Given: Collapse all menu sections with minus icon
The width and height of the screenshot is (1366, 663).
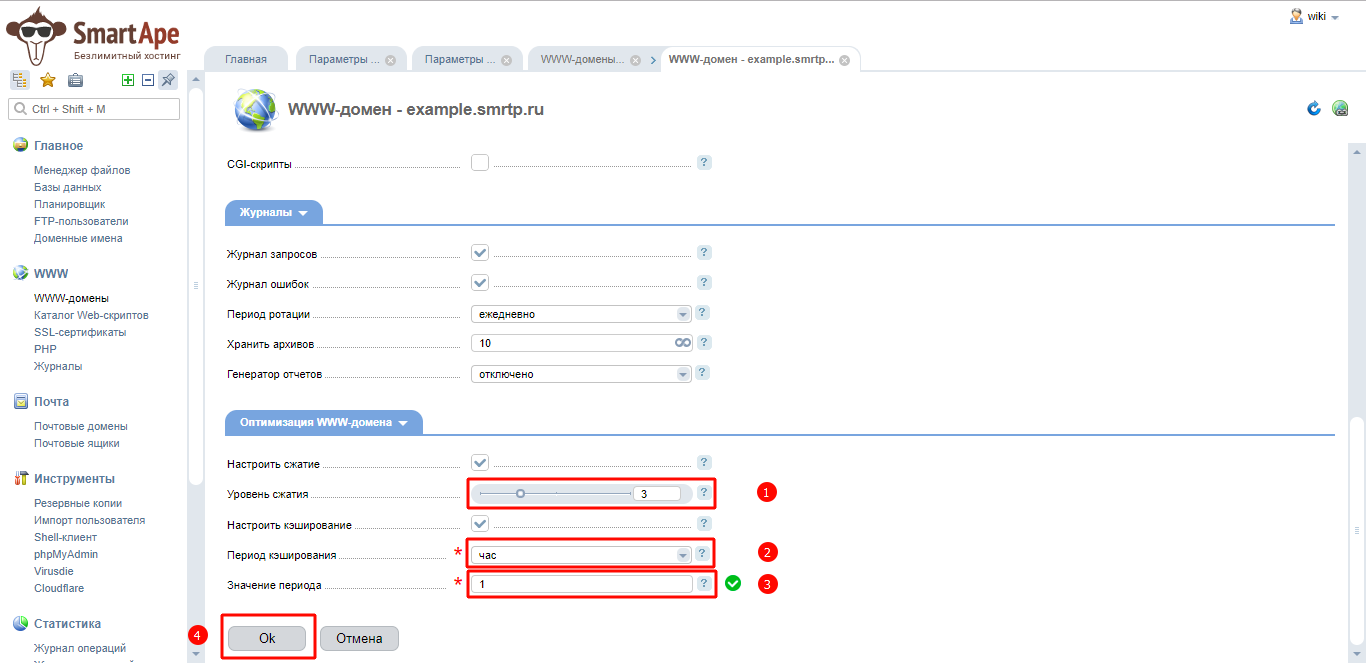Looking at the screenshot, I should [x=147, y=81].
